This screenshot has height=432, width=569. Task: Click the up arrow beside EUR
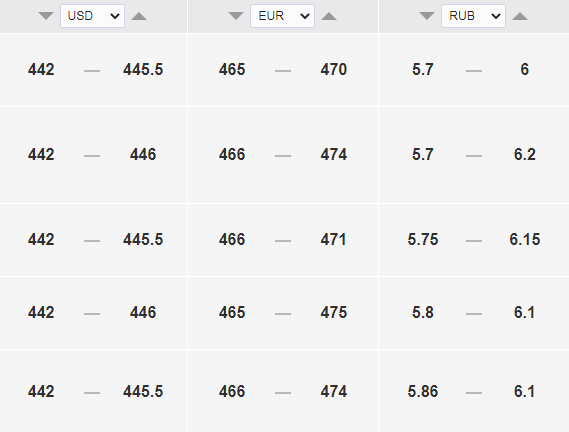point(329,16)
